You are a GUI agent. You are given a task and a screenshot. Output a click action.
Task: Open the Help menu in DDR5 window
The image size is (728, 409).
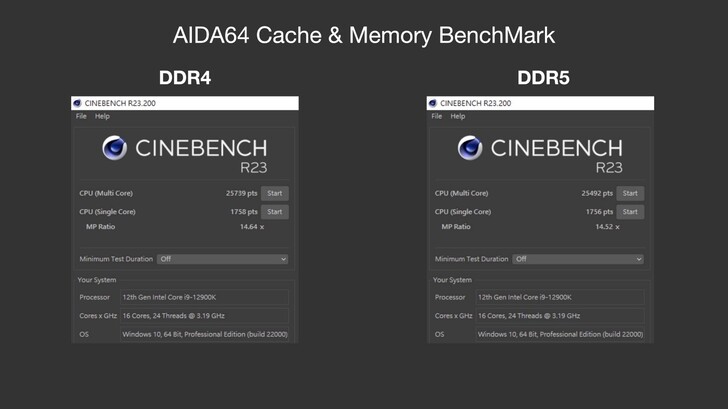click(458, 116)
